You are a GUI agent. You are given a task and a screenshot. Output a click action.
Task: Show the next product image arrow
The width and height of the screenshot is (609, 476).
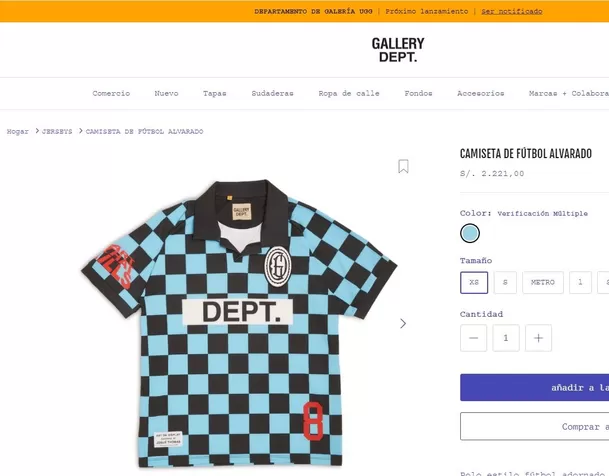(x=403, y=323)
